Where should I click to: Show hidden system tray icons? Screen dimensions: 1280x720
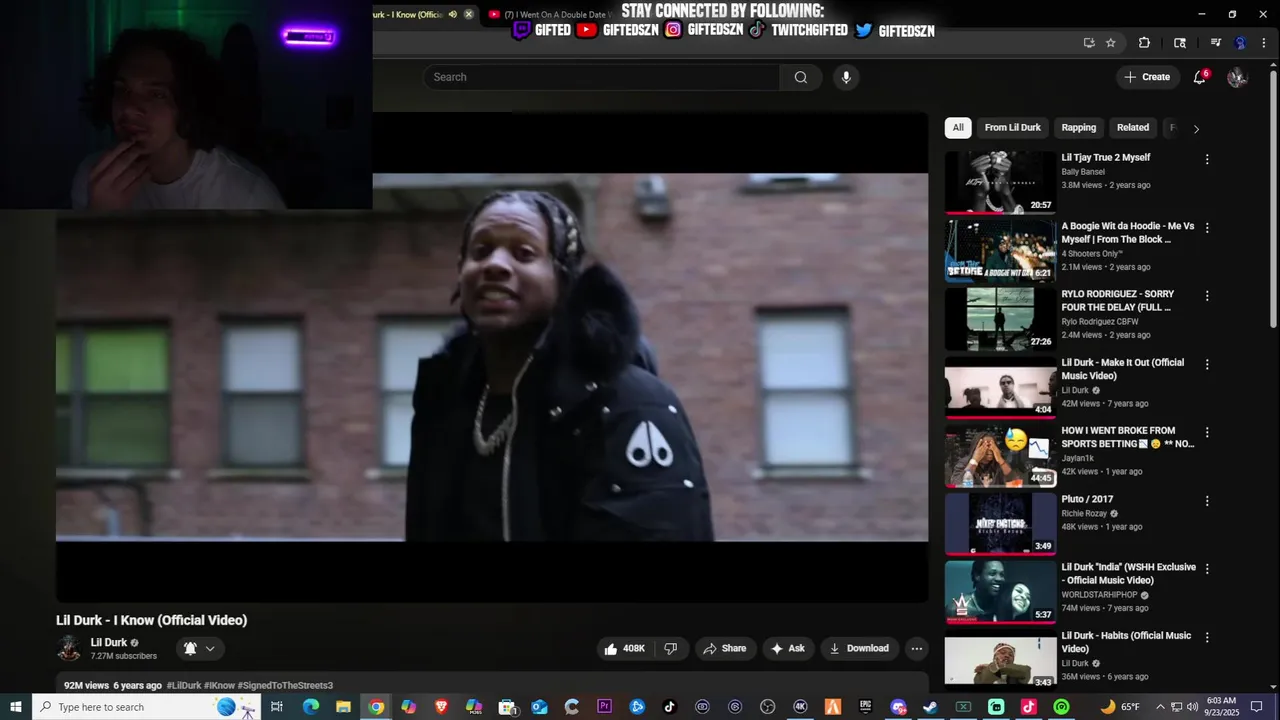[1160, 707]
